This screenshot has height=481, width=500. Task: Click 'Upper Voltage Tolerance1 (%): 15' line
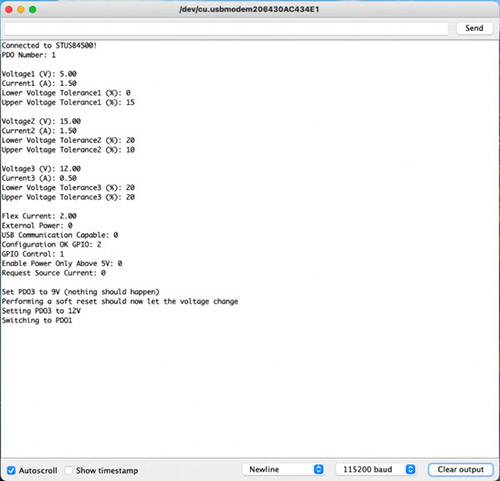pos(68,102)
